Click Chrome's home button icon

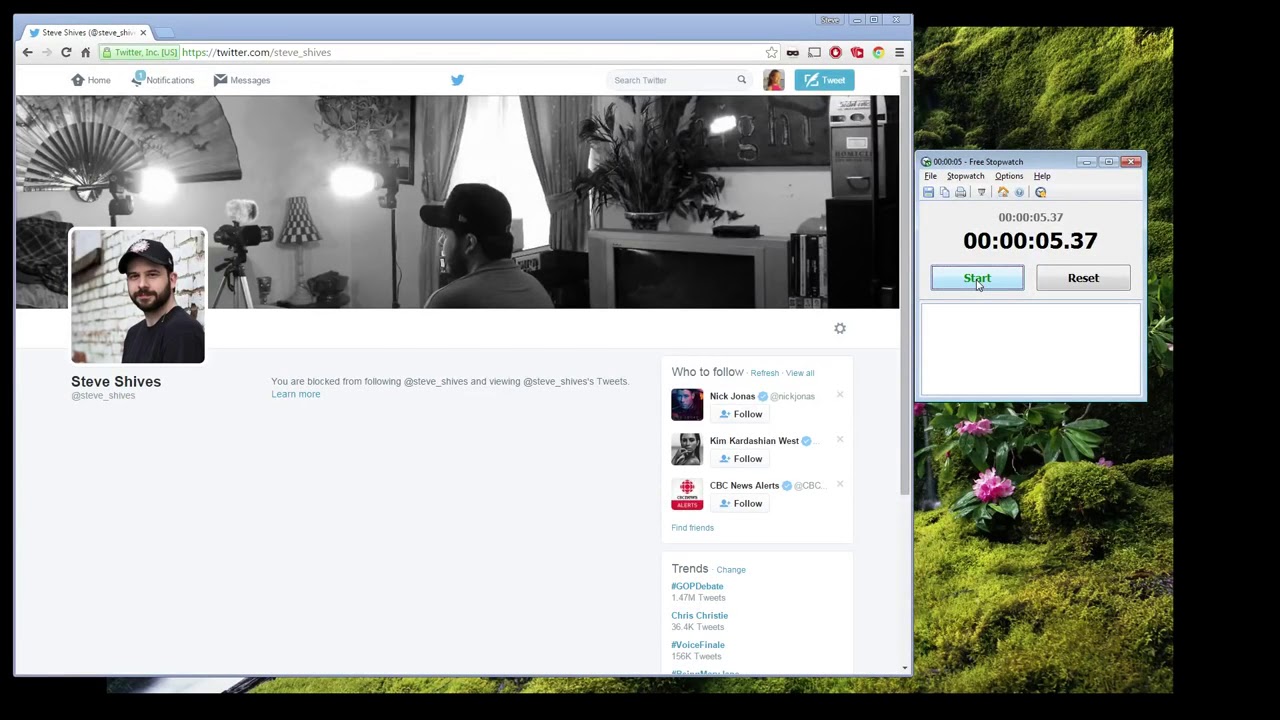[x=86, y=52]
